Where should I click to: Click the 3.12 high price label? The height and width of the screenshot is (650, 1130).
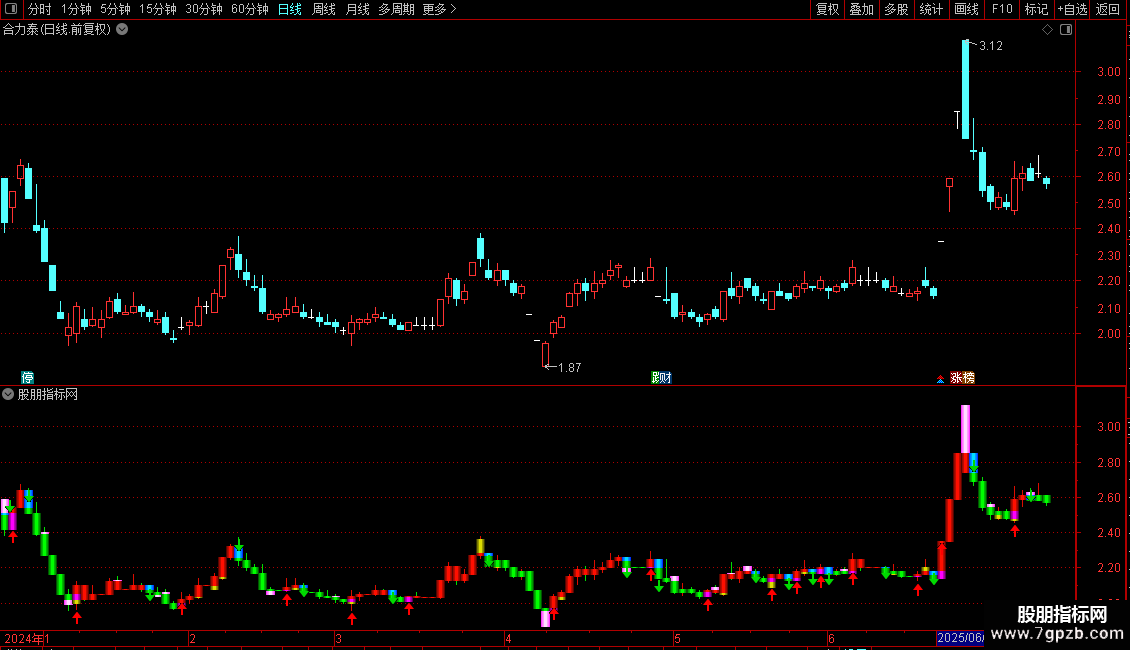click(x=991, y=46)
